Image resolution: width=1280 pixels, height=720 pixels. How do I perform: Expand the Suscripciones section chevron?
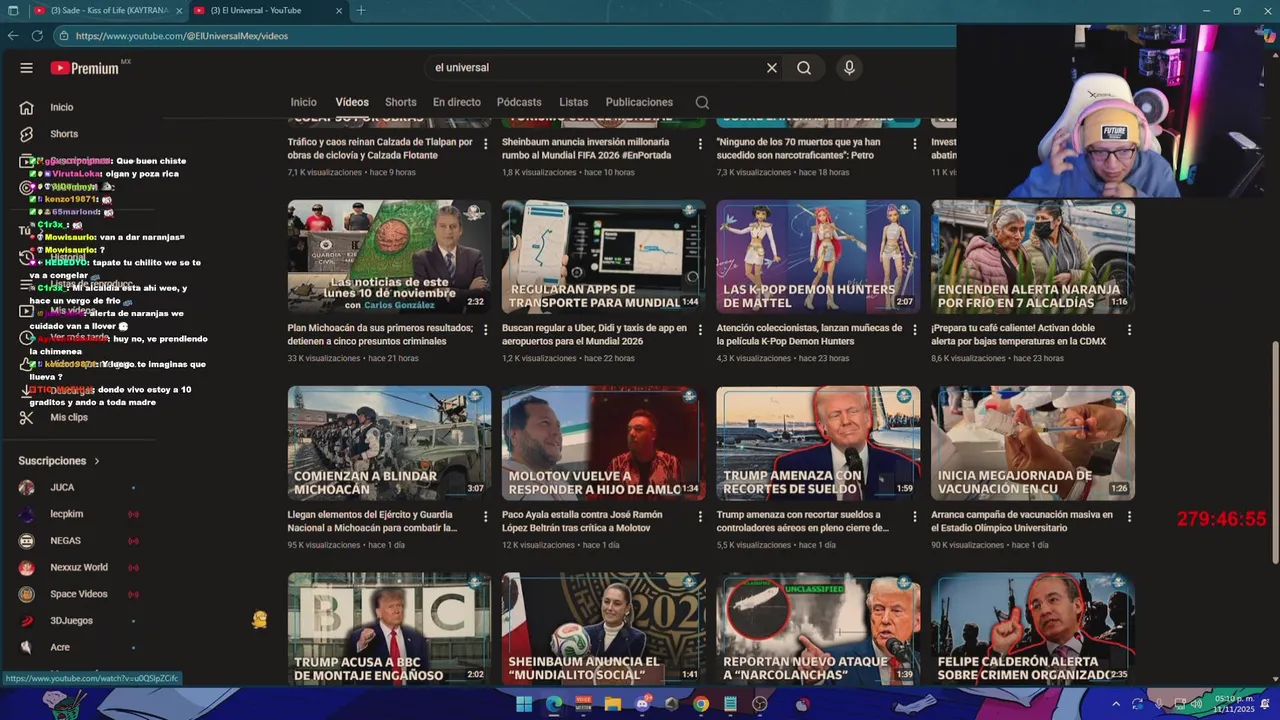pyautogui.click(x=97, y=461)
